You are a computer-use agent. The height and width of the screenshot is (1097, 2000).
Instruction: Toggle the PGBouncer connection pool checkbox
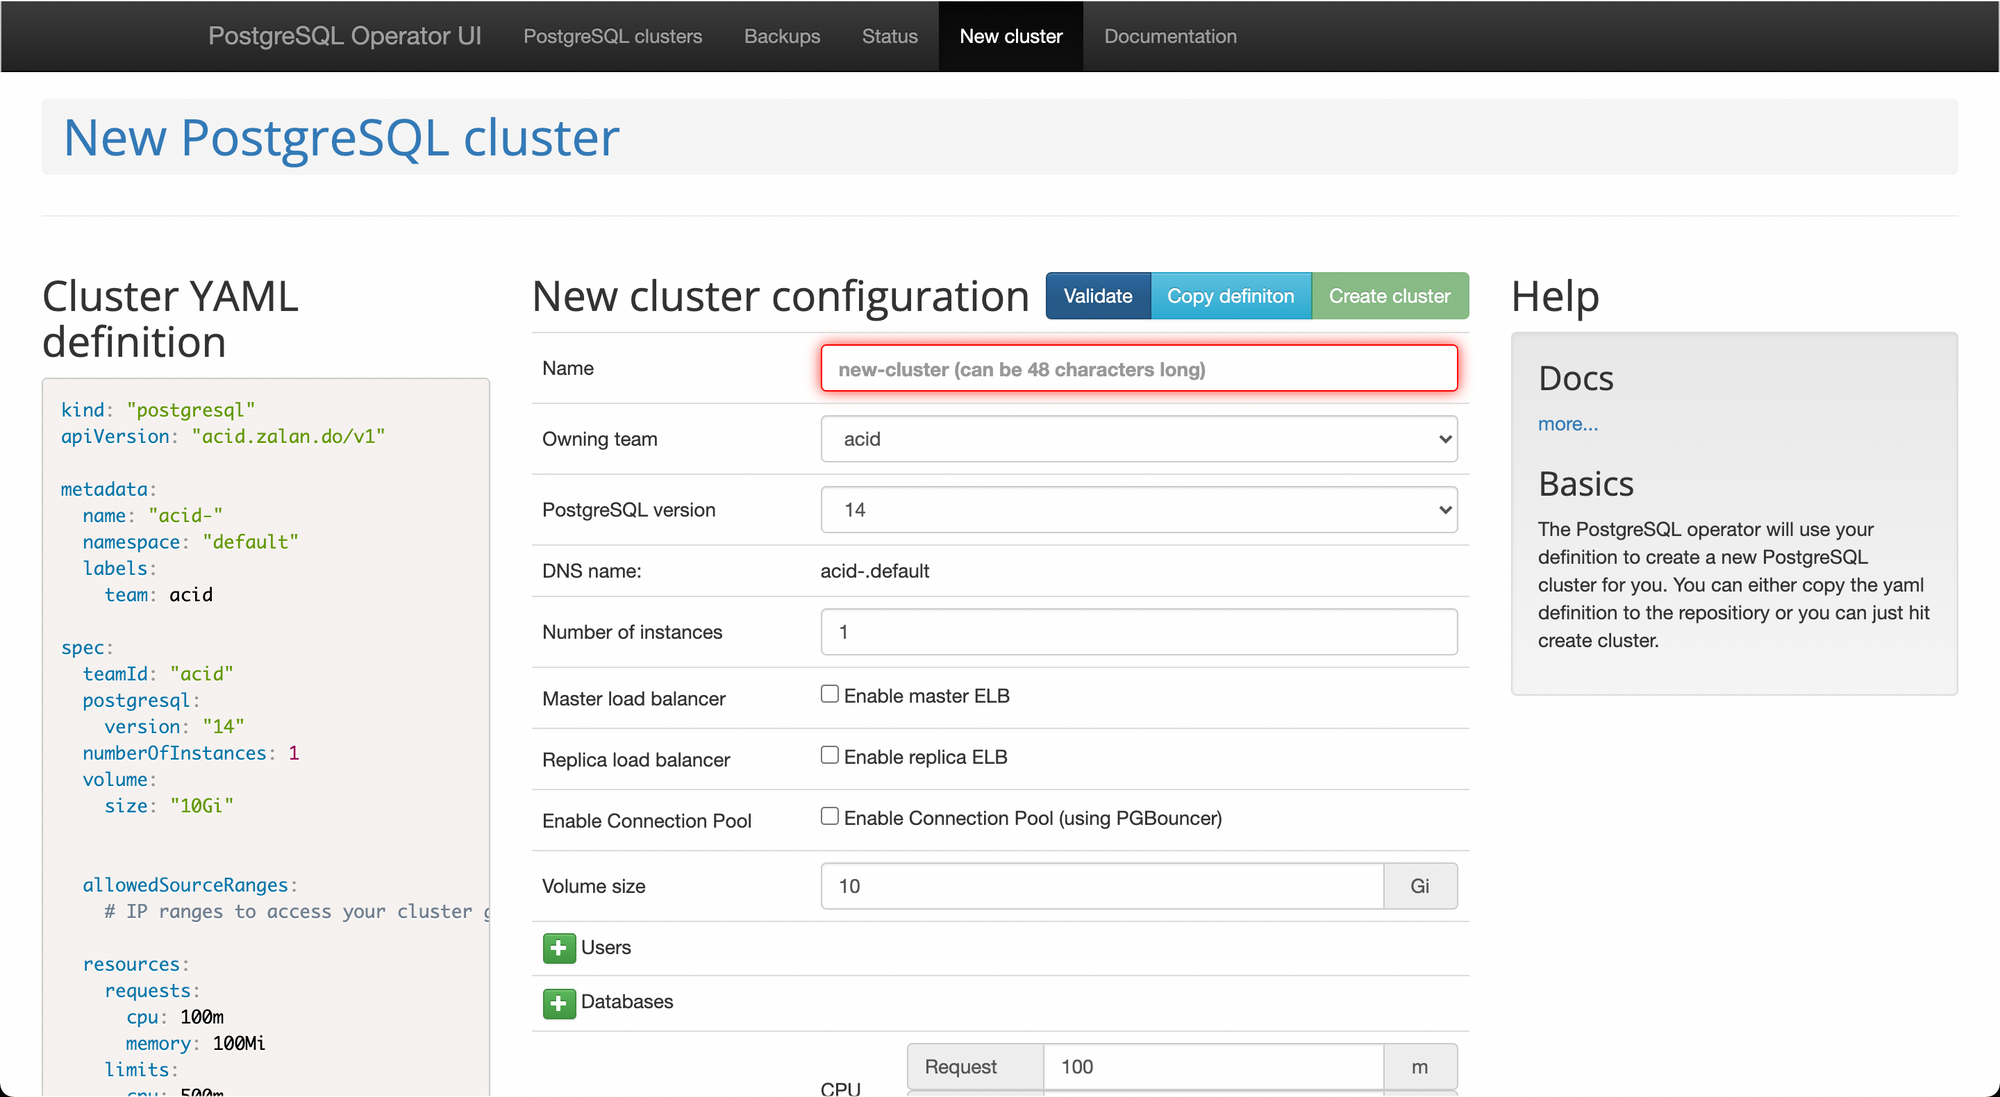pos(830,816)
